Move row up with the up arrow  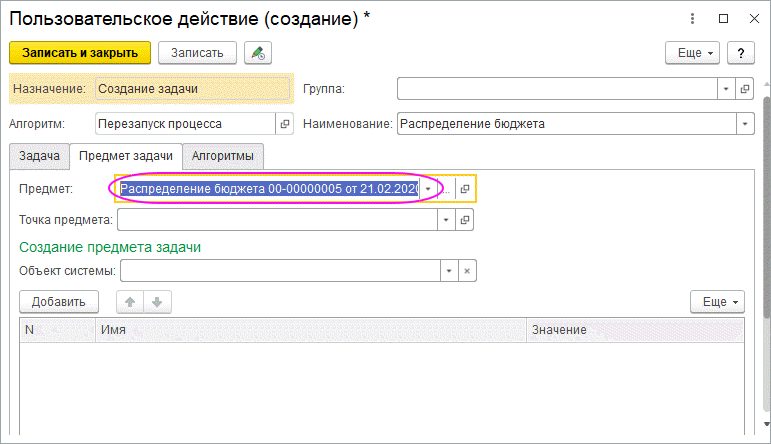point(130,301)
